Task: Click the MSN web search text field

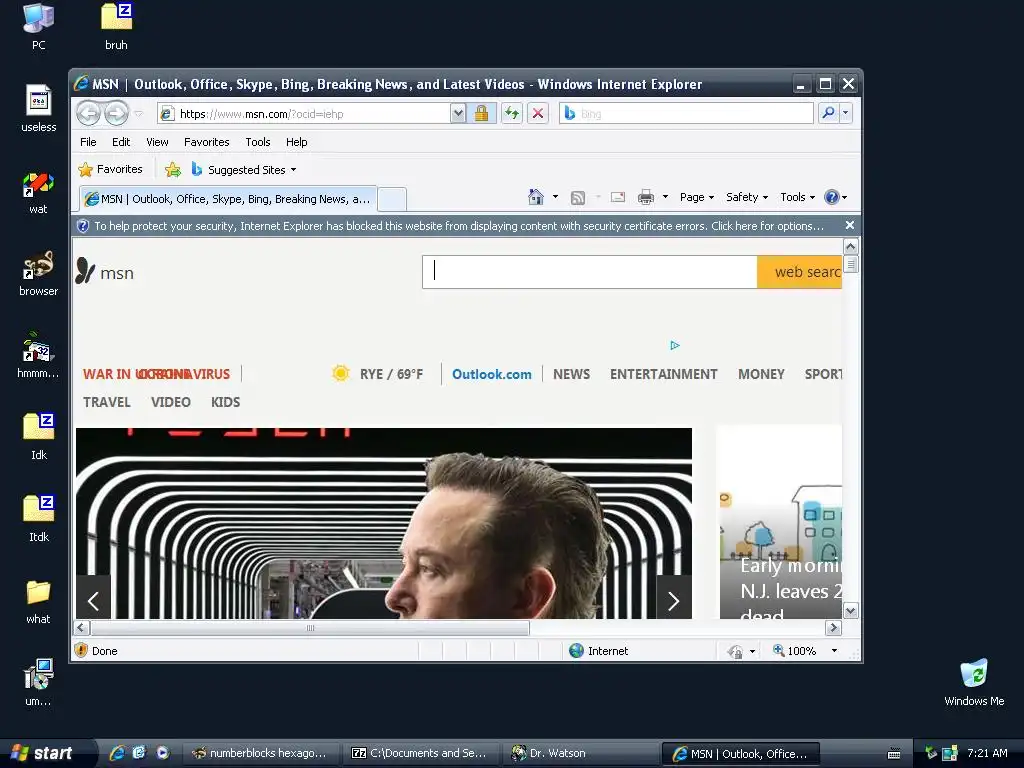Action: pyautogui.click(x=590, y=272)
